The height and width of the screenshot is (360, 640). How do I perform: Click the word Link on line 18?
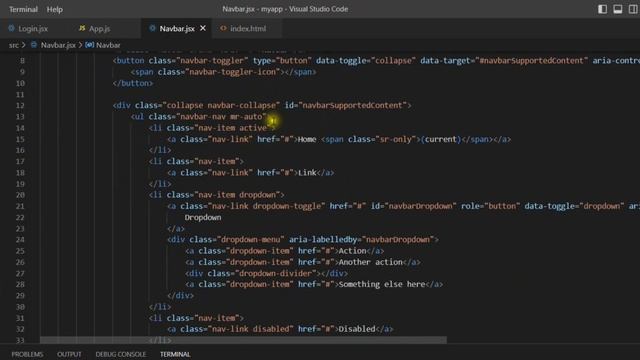coord(307,173)
